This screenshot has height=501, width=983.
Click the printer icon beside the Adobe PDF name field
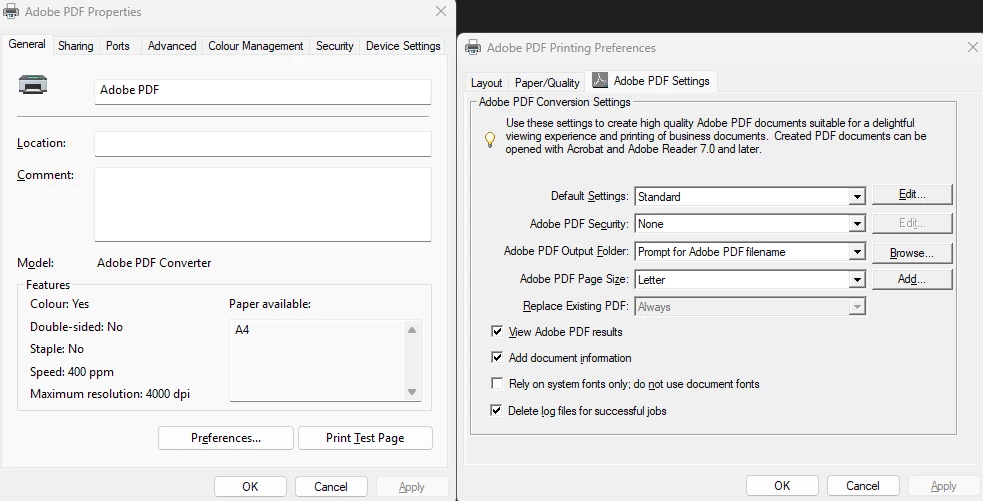(x=33, y=85)
